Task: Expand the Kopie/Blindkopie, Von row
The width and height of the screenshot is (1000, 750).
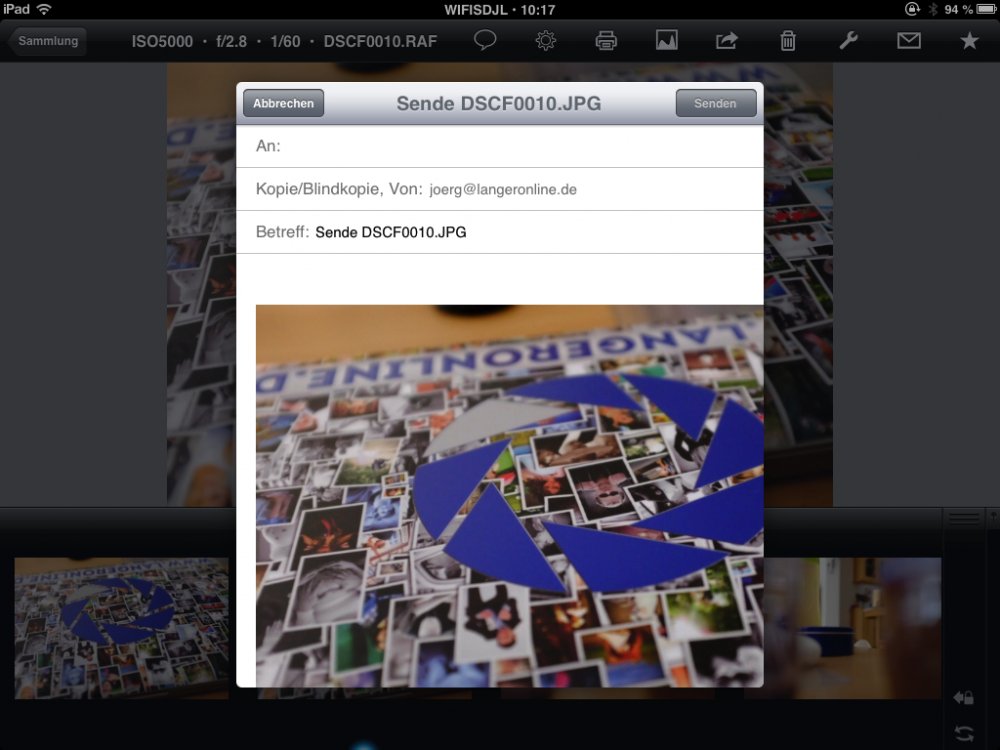Action: [x=500, y=189]
